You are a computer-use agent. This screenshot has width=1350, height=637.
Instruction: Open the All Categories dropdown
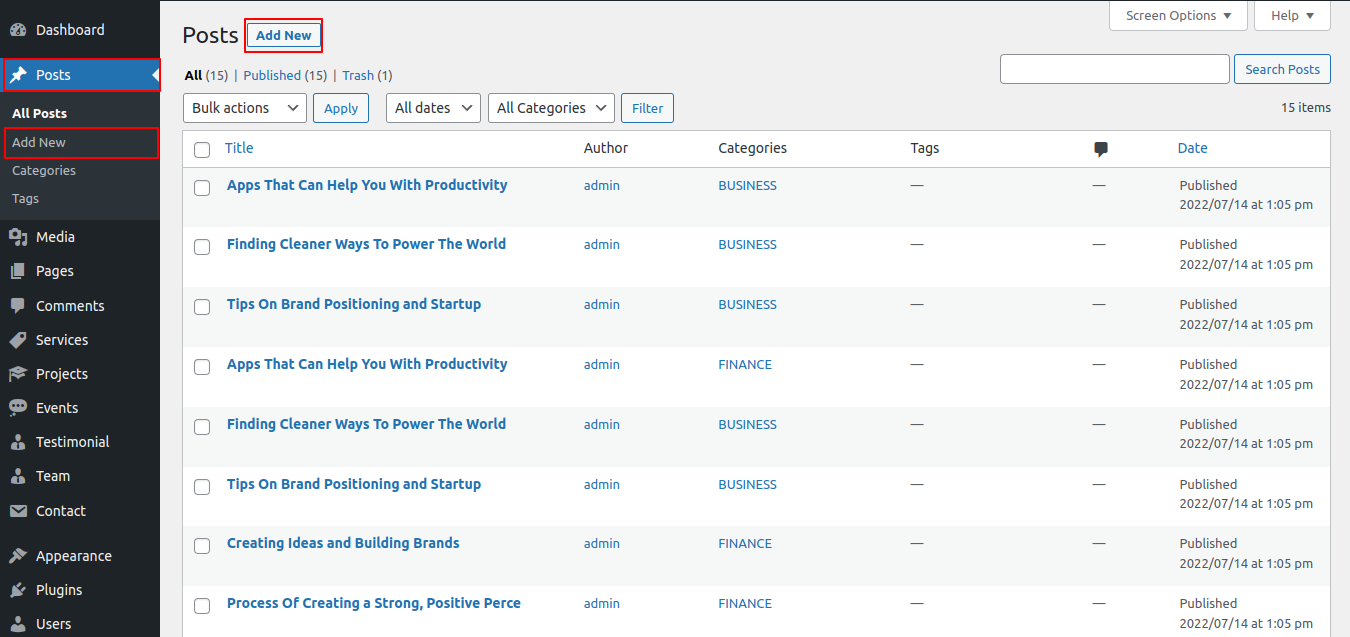coord(551,108)
